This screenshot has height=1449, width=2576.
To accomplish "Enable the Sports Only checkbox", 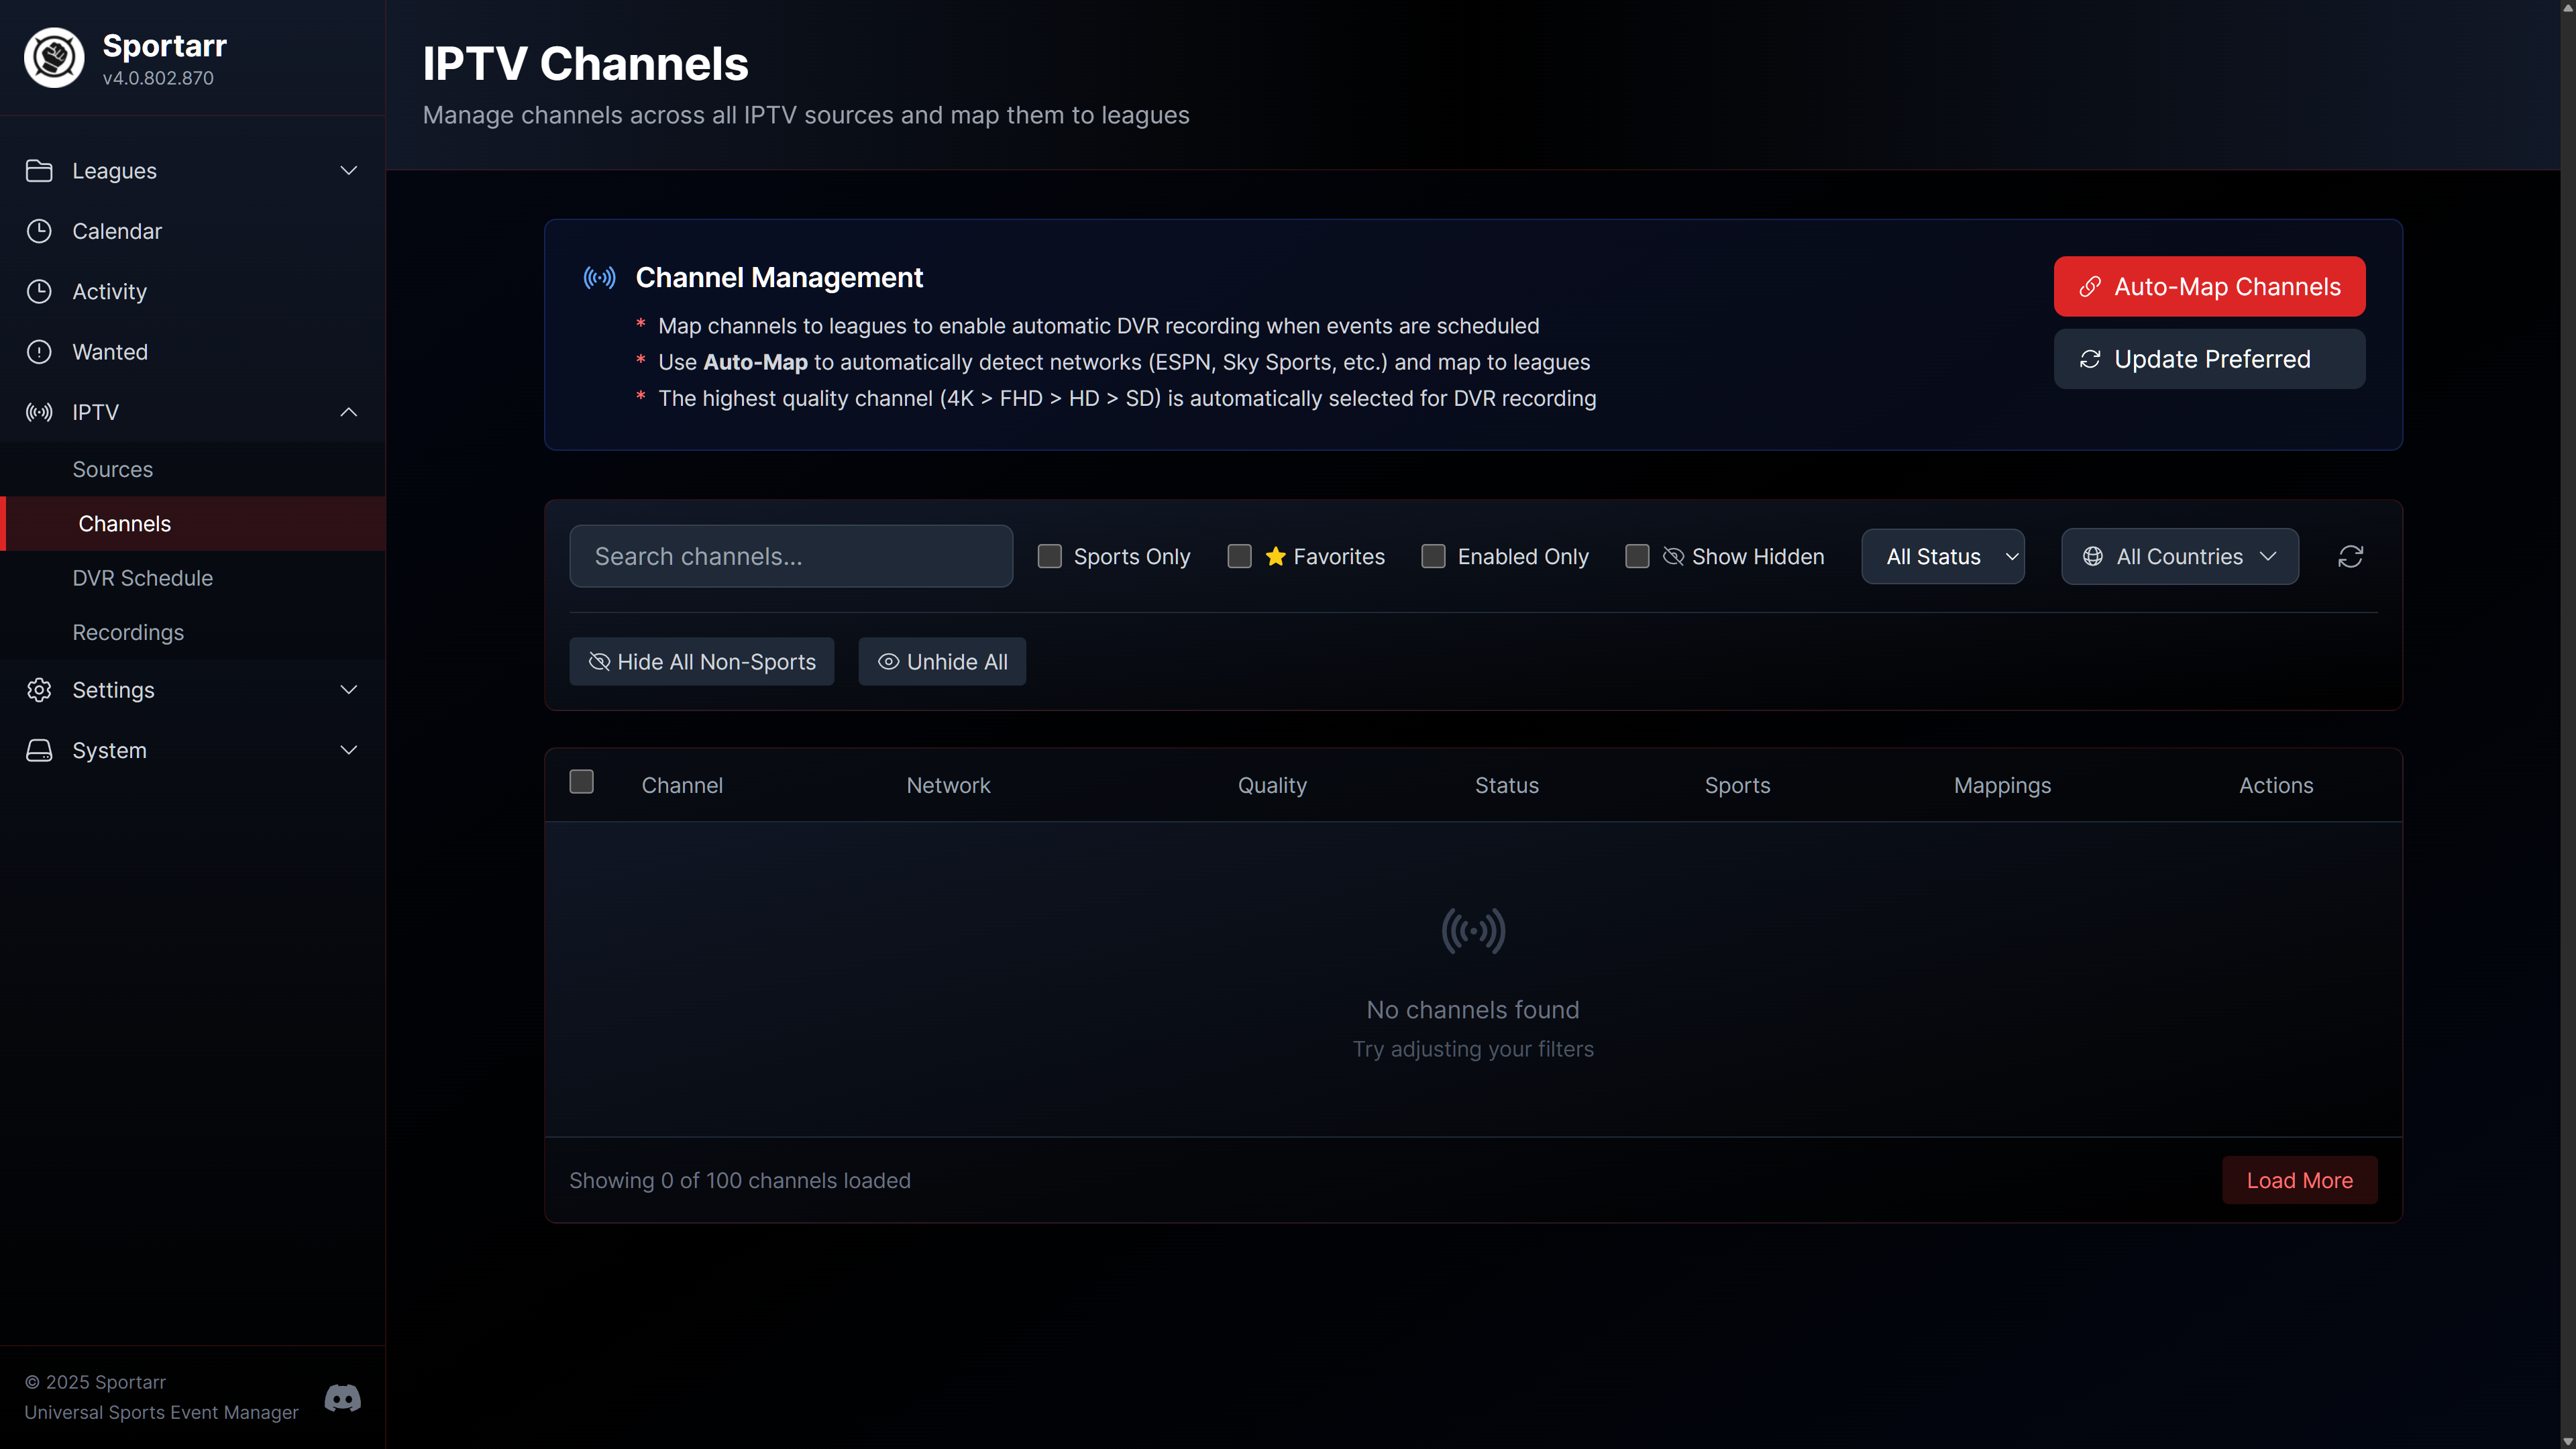I will click(x=1049, y=556).
